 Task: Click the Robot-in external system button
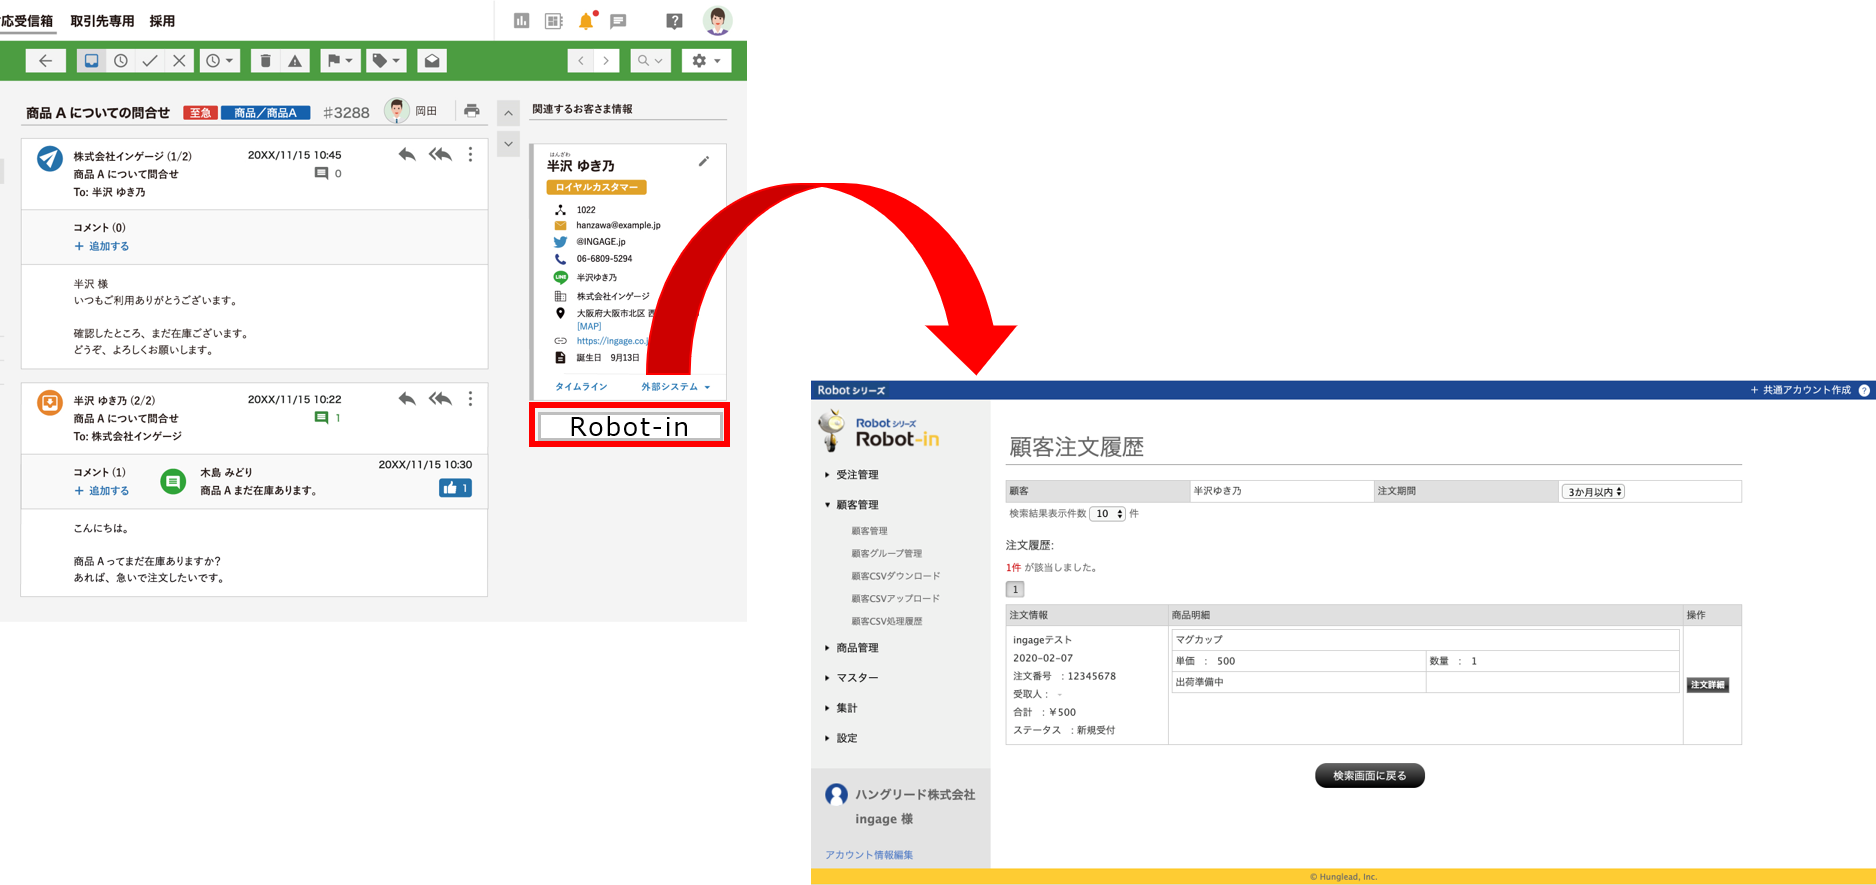629,426
